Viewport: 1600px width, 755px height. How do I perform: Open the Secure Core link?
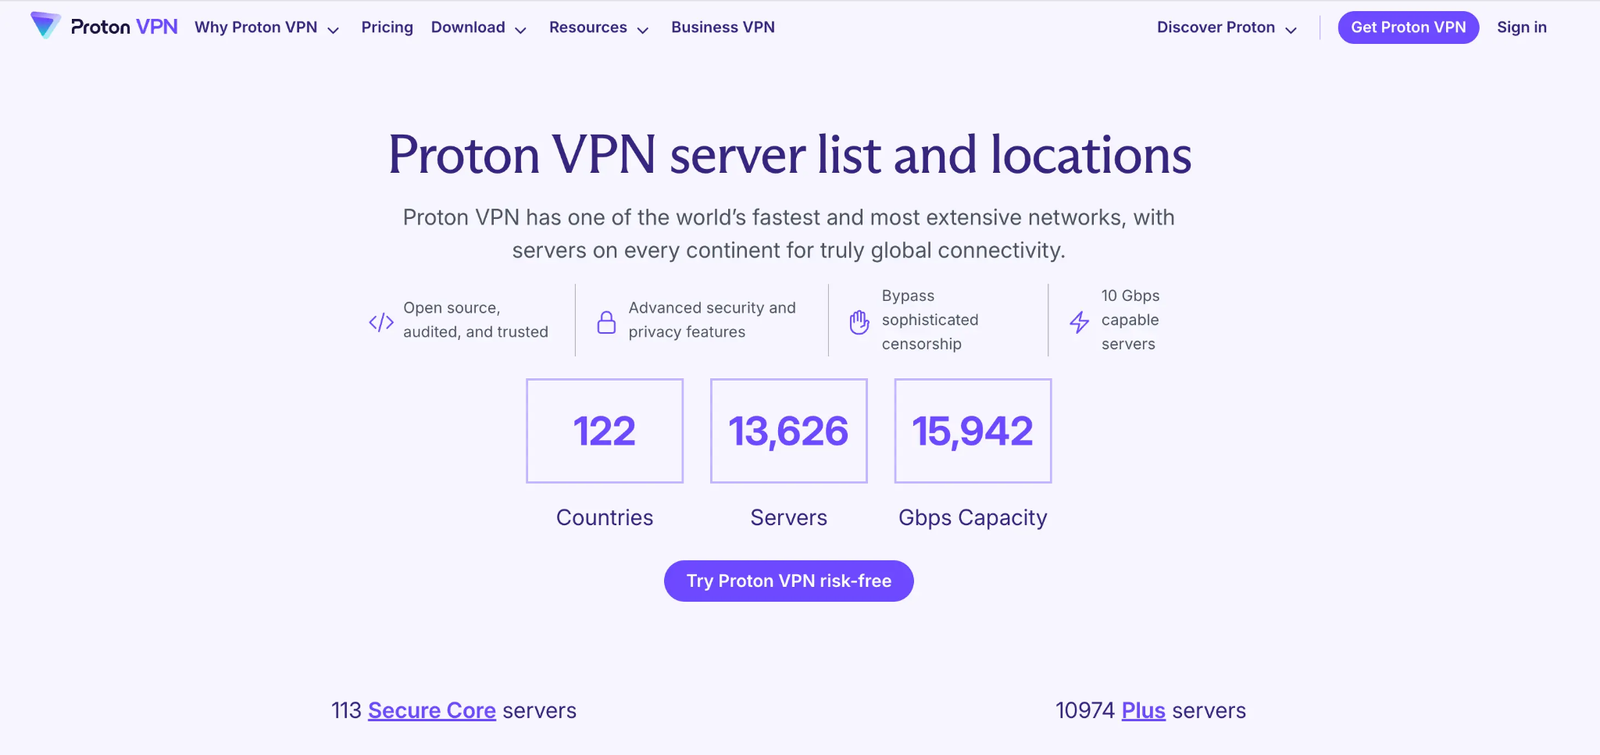pyautogui.click(x=432, y=711)
